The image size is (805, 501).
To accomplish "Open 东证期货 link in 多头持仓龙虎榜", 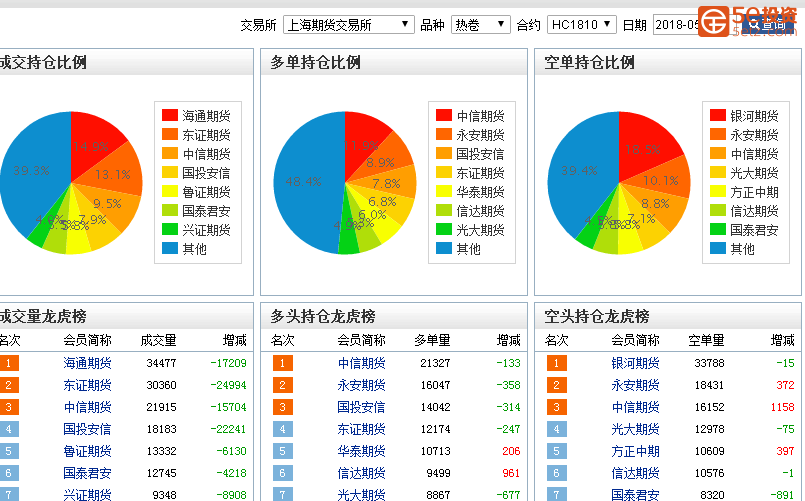I will pos(361,429).
